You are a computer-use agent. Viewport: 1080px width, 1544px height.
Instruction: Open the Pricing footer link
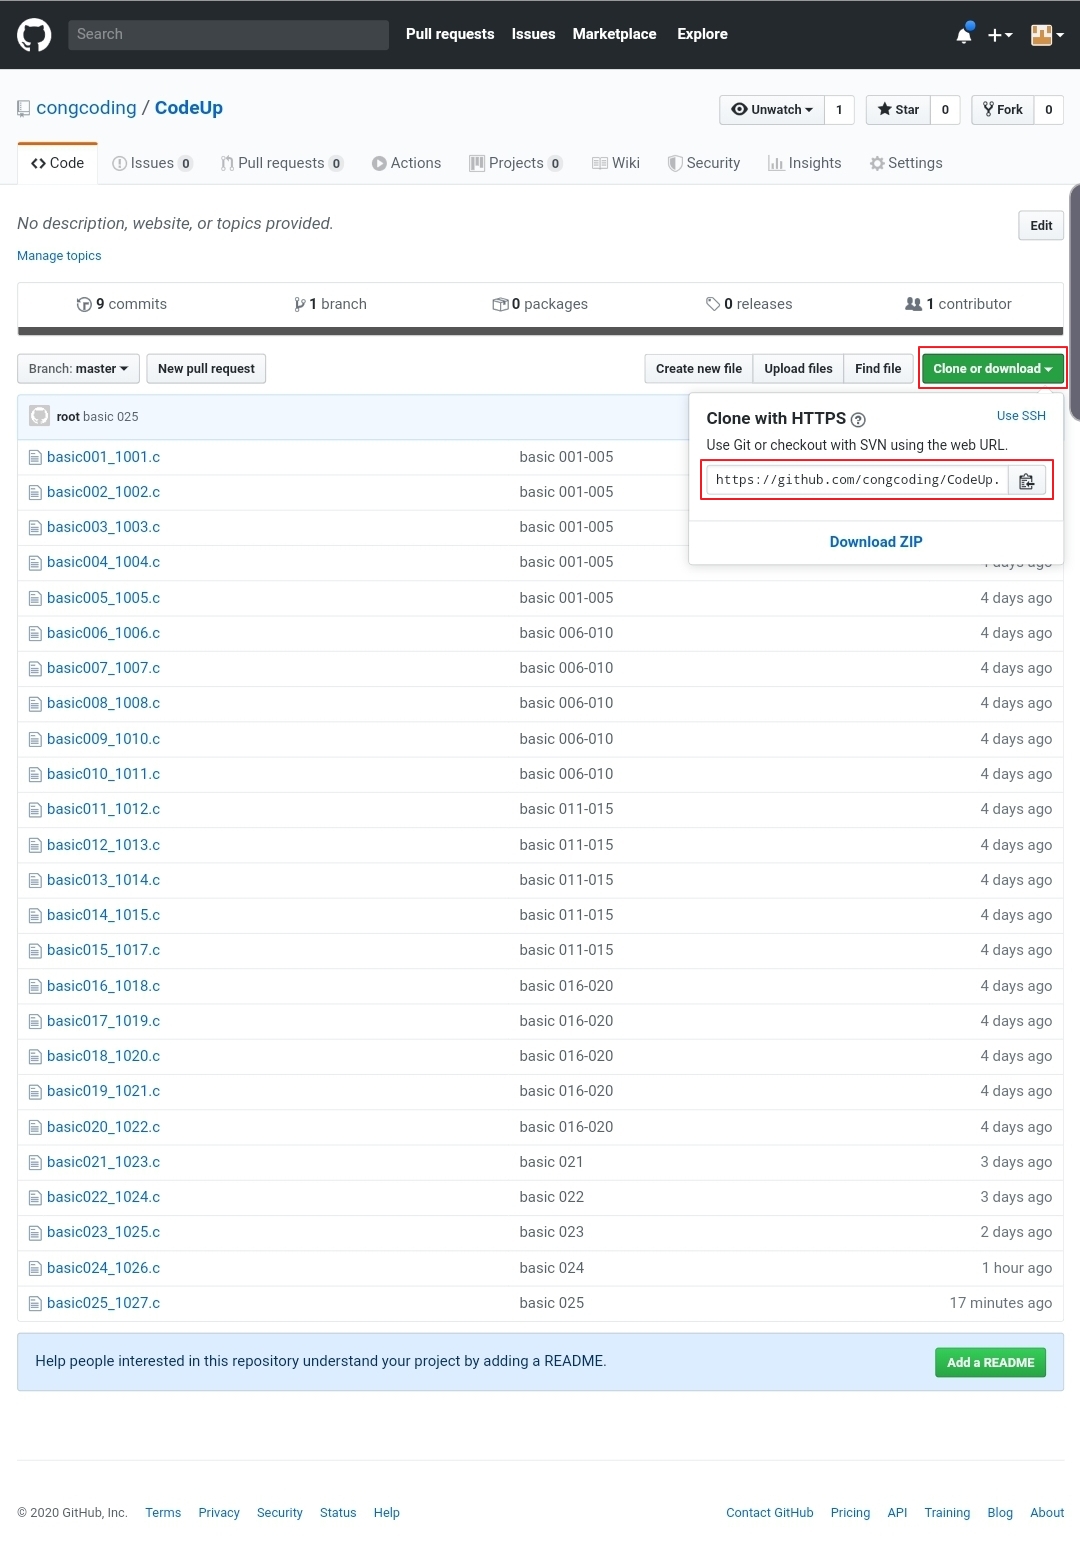coord(850,1513)
